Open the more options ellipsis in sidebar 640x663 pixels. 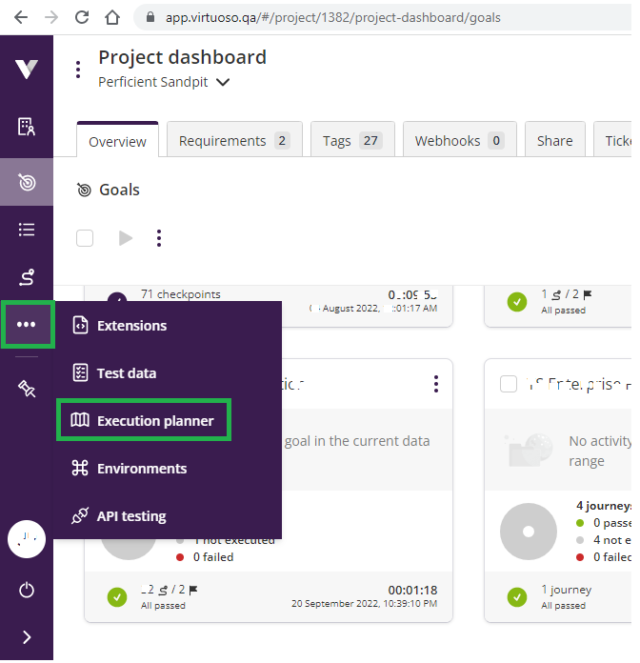tap(26, 324)
